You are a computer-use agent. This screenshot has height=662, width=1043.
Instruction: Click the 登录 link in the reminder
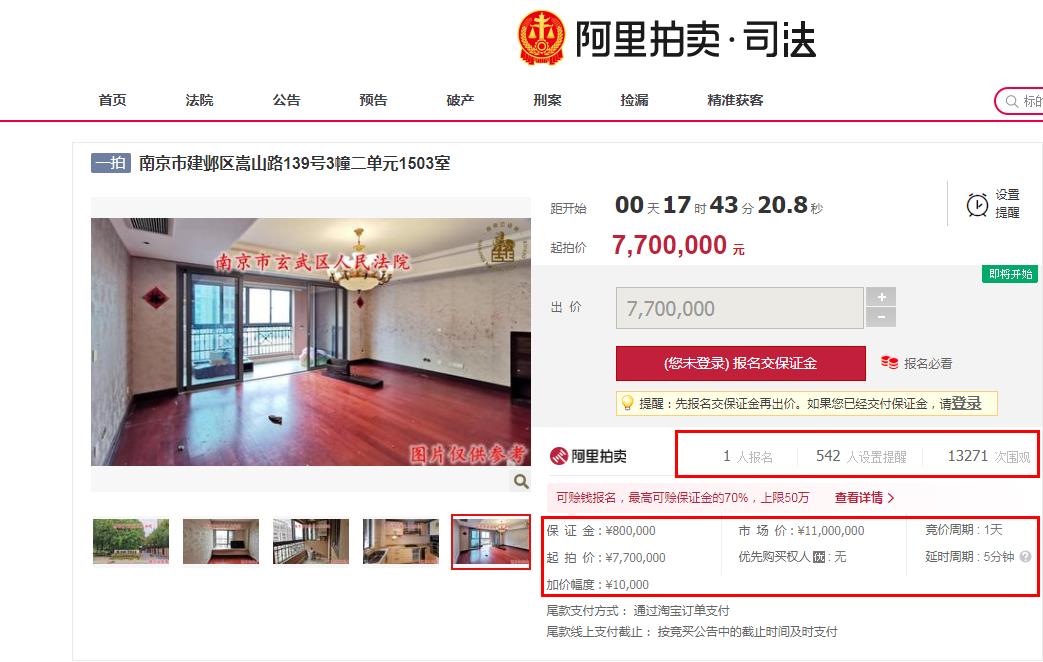[967, 403]
